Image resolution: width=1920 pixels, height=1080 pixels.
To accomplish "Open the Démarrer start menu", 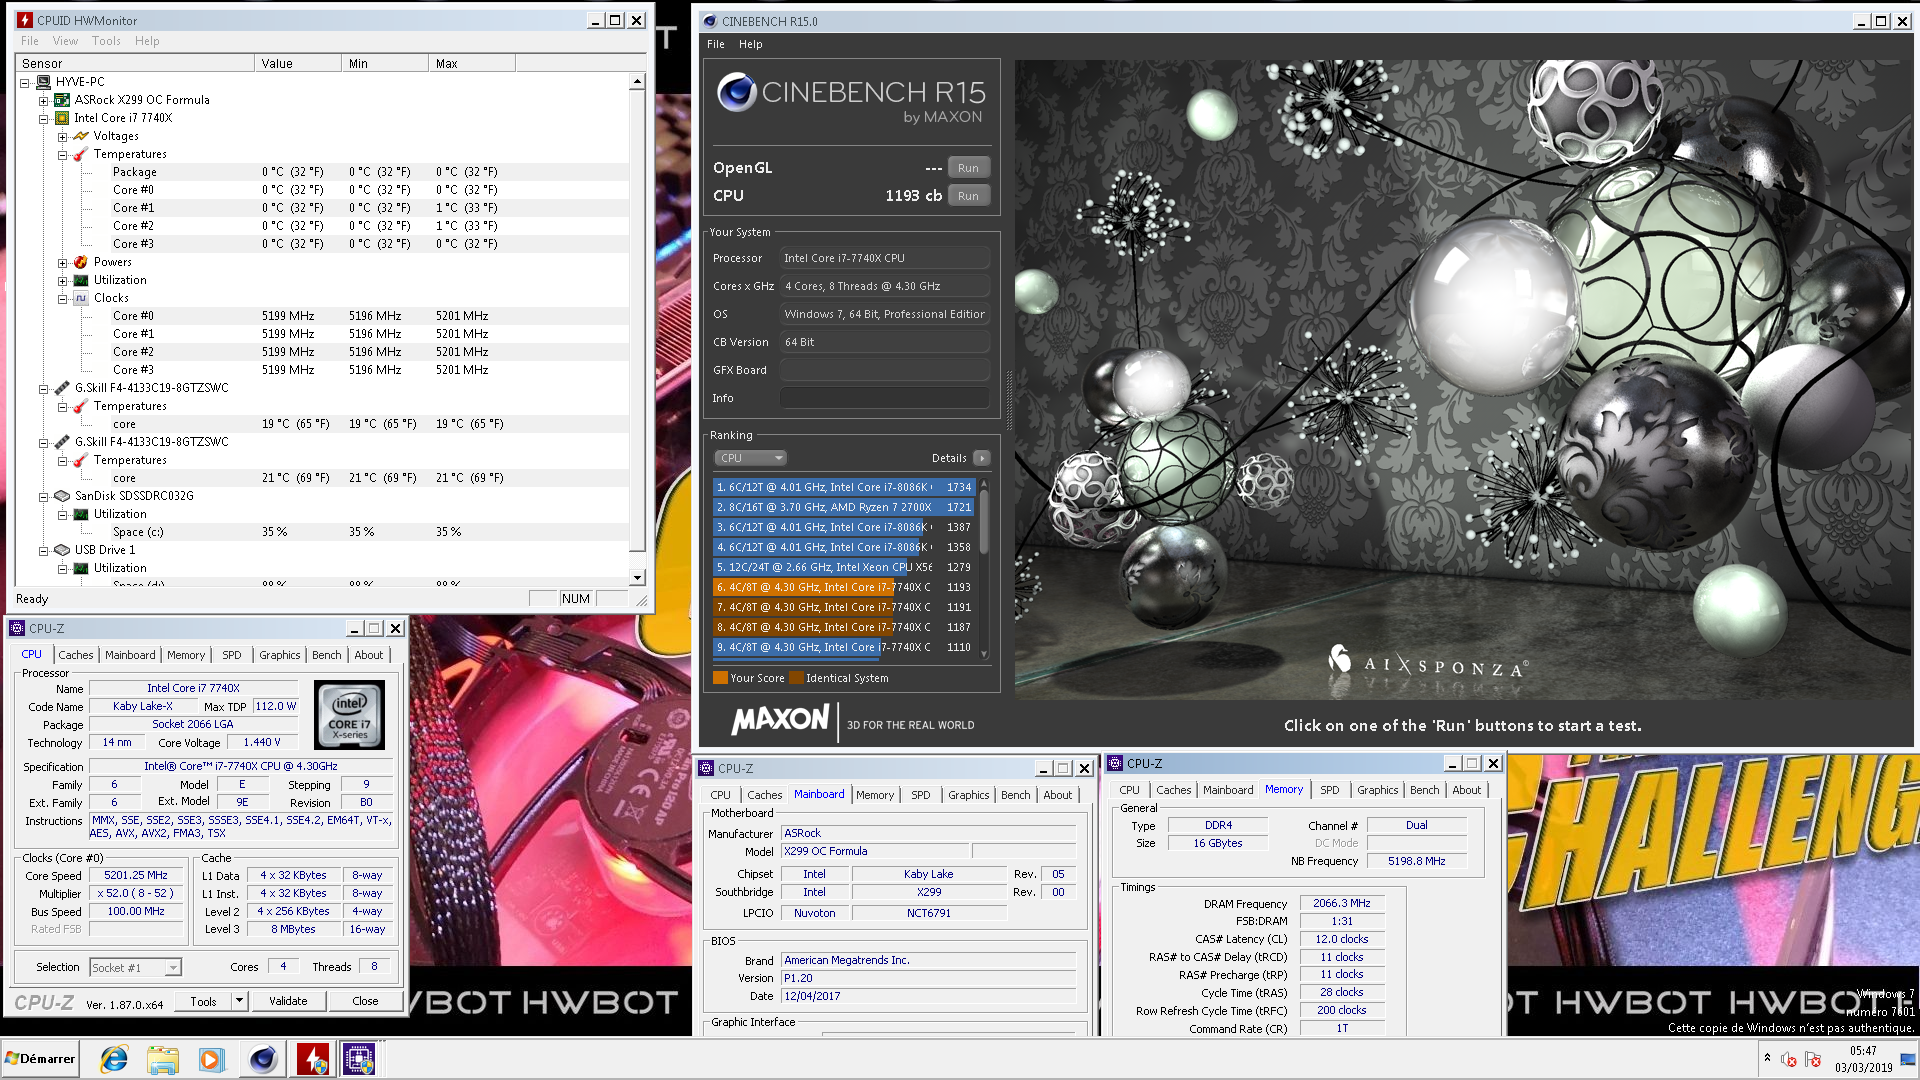I will click(x=40, y=1059).
